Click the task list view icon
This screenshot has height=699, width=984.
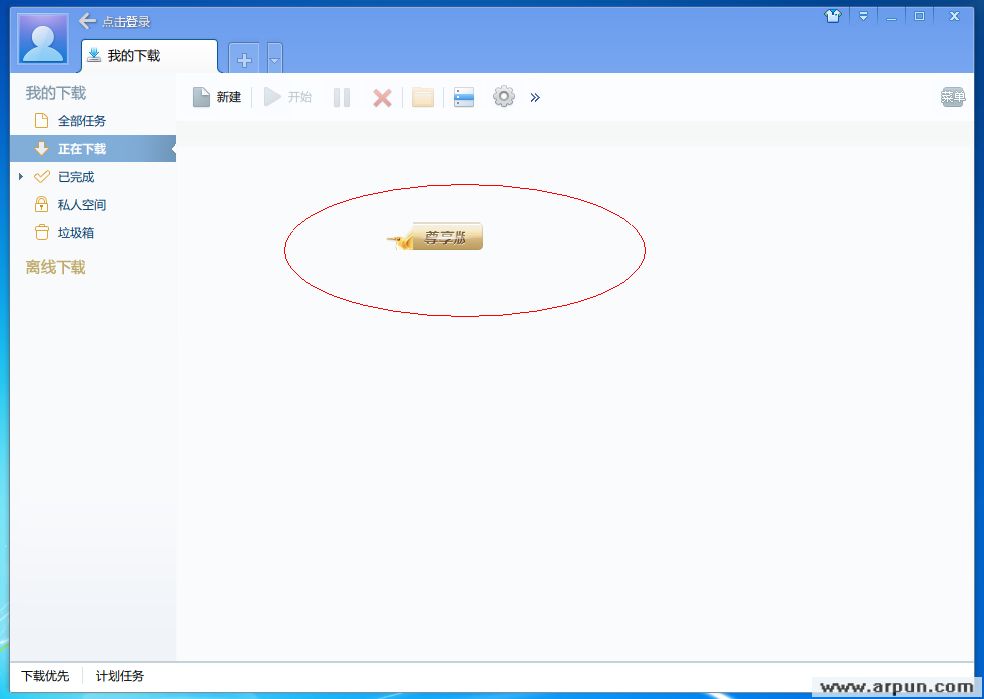point(464,97)
